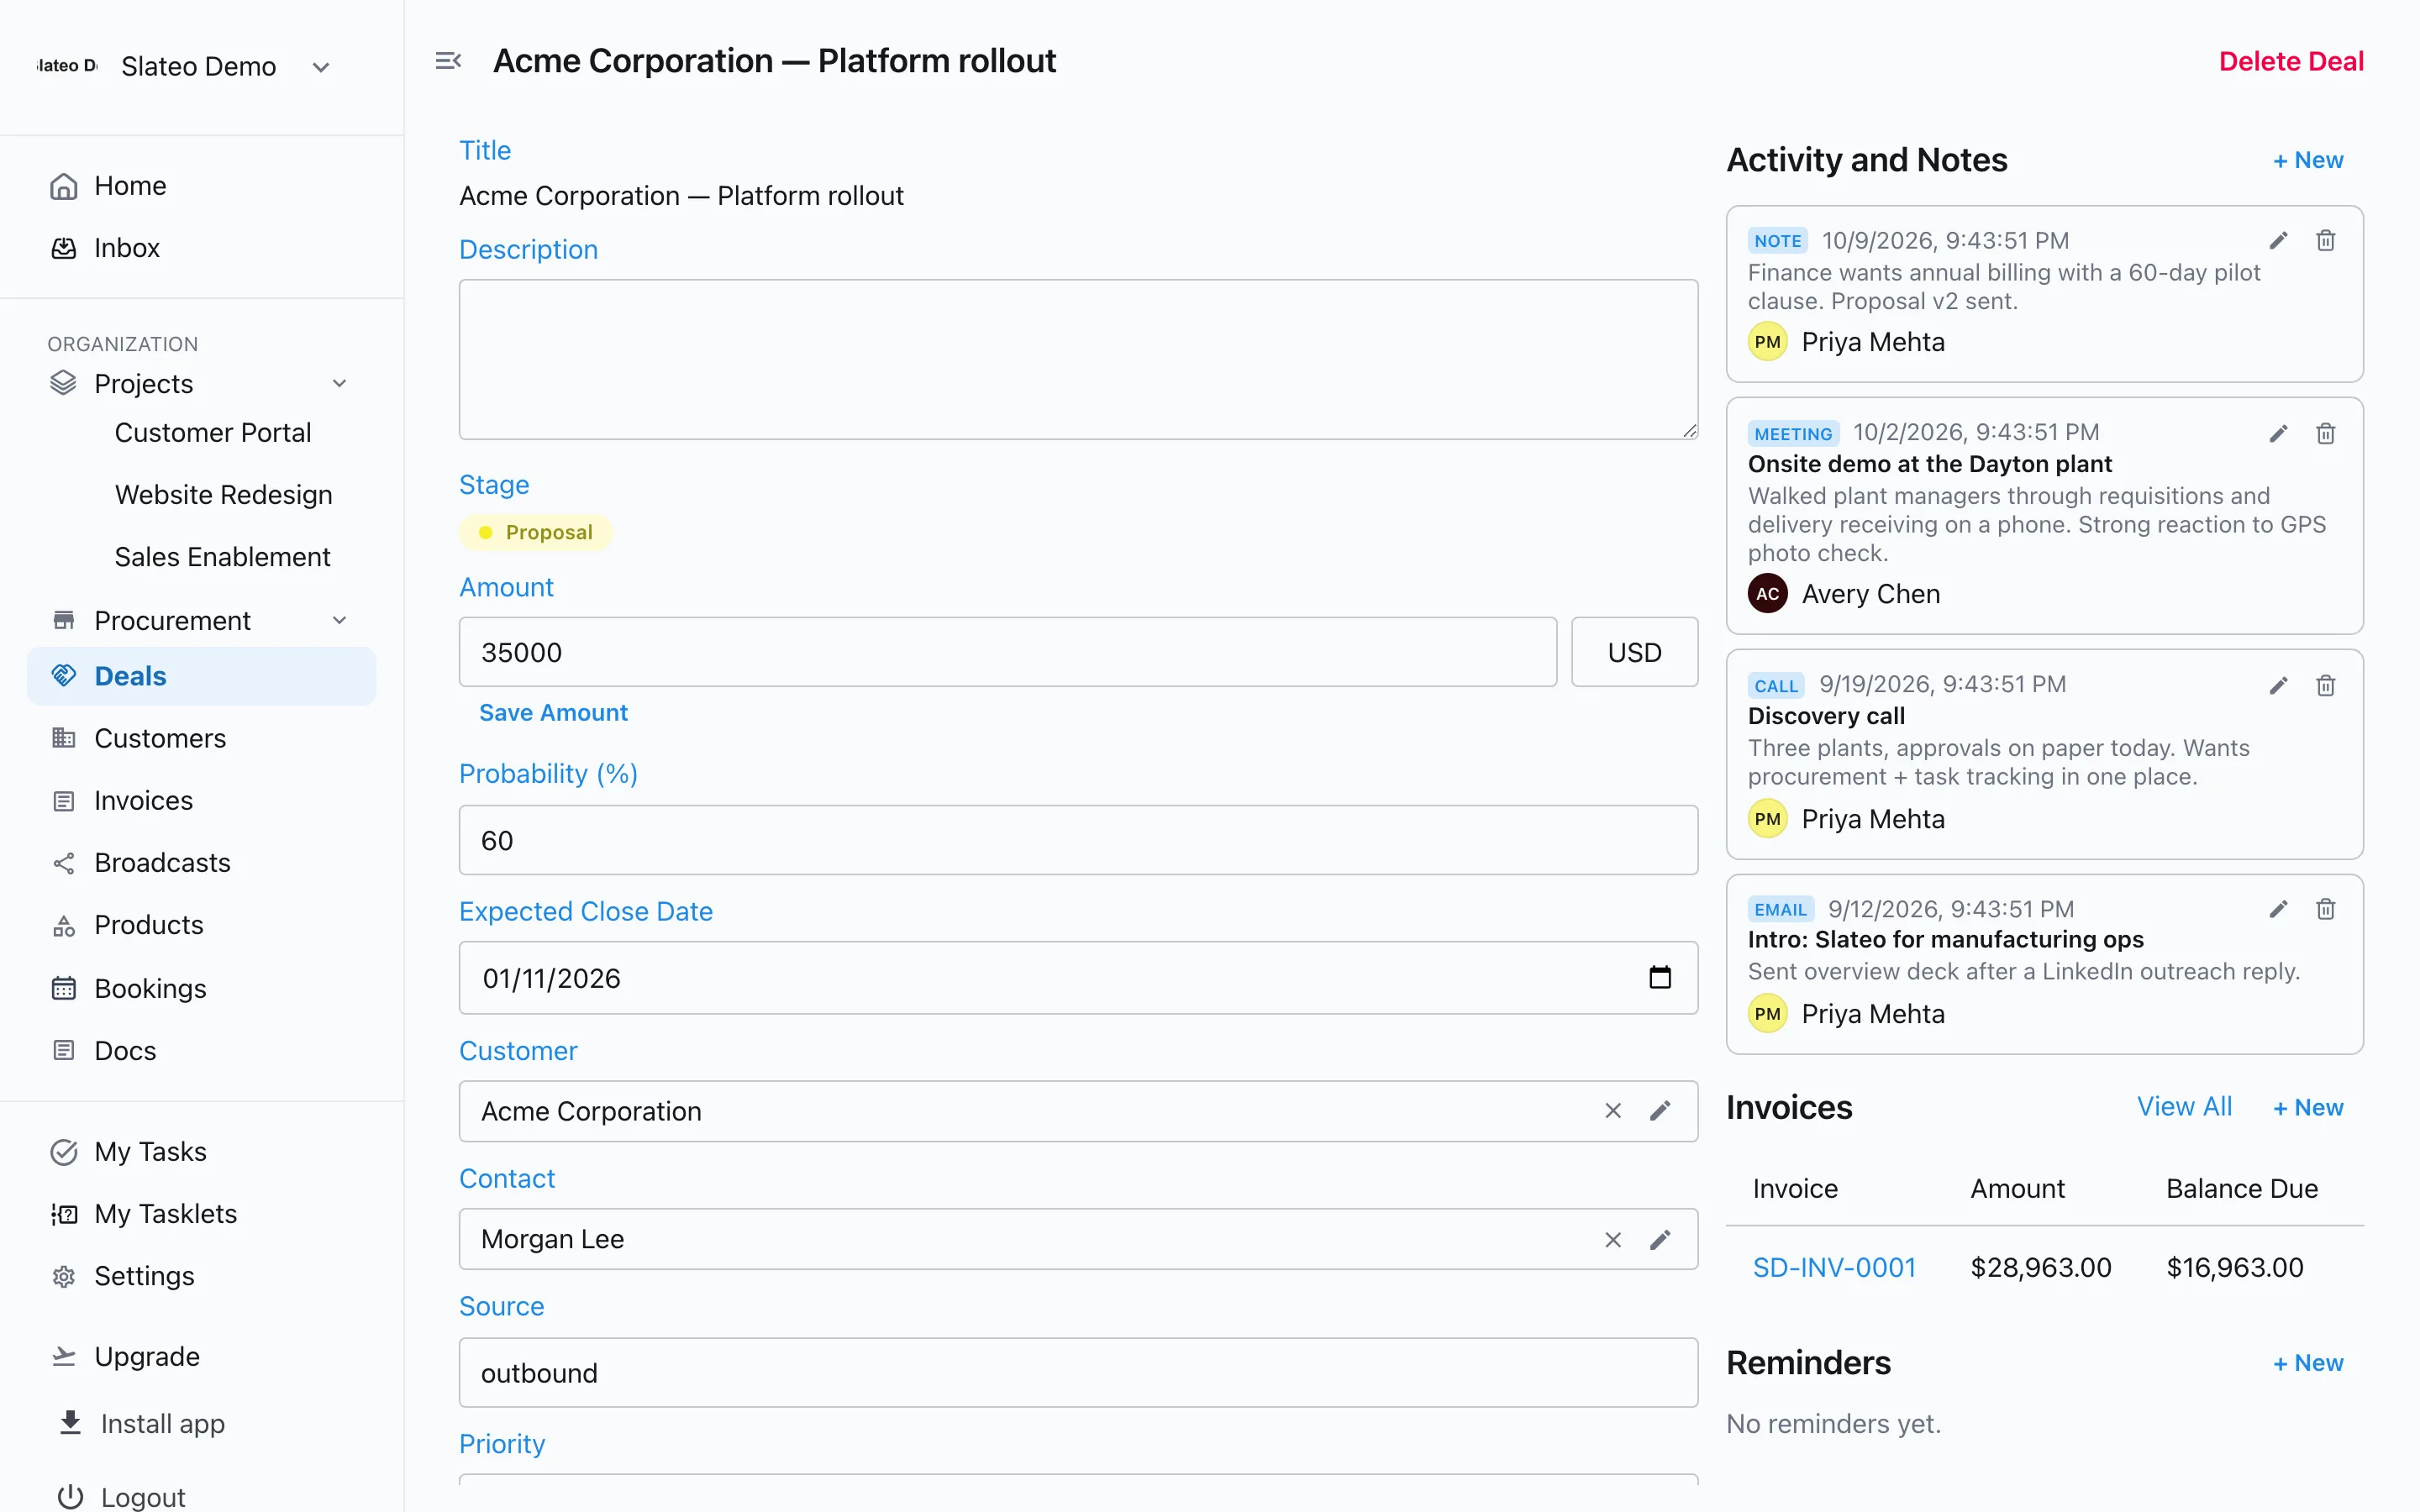
Task: Click the deal title text under Title
Action: coord(681,196)
